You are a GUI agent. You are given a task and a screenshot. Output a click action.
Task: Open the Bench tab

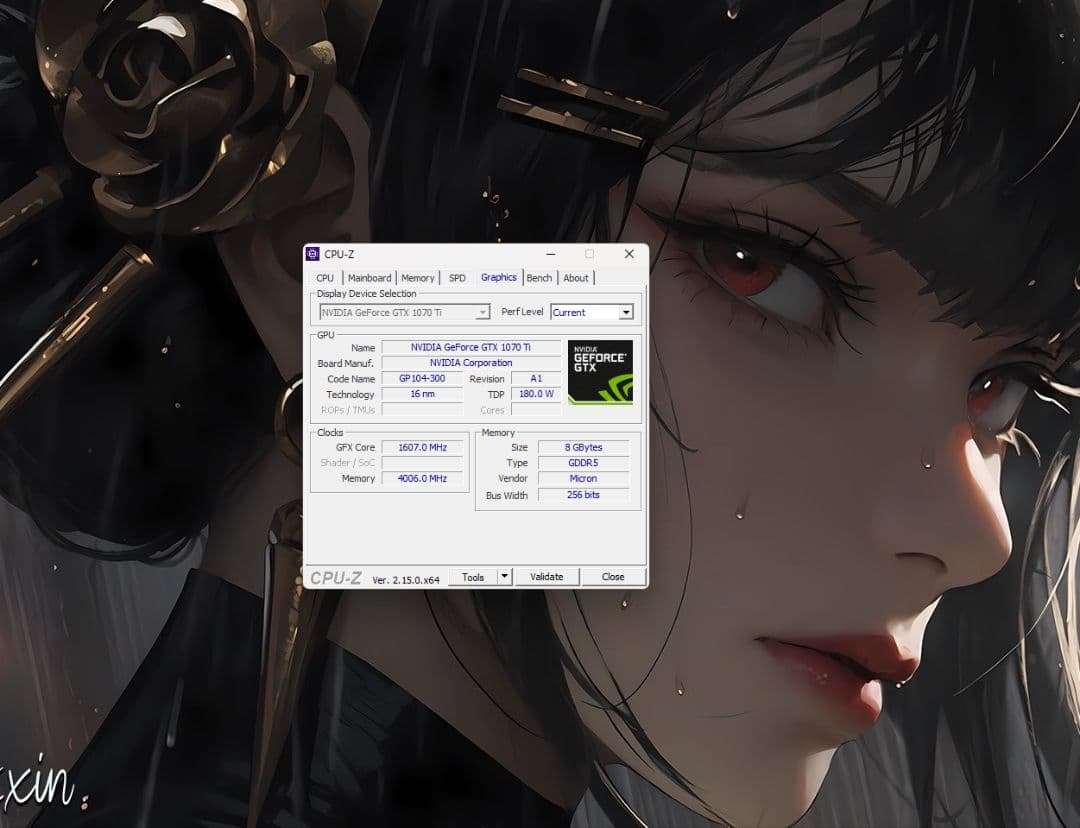[539, 278]
